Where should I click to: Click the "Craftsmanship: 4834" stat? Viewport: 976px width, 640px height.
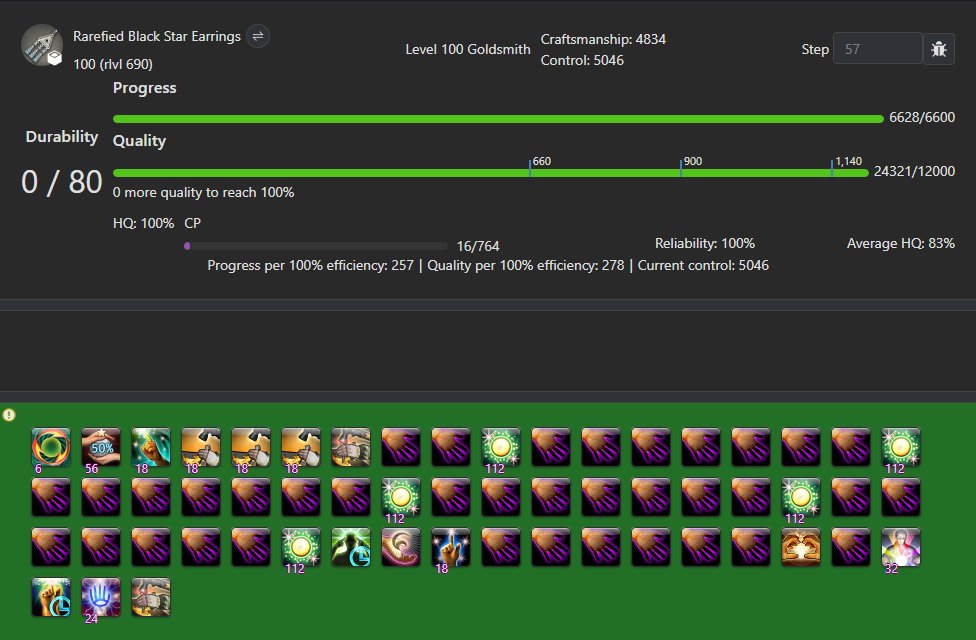coord(603,39)
